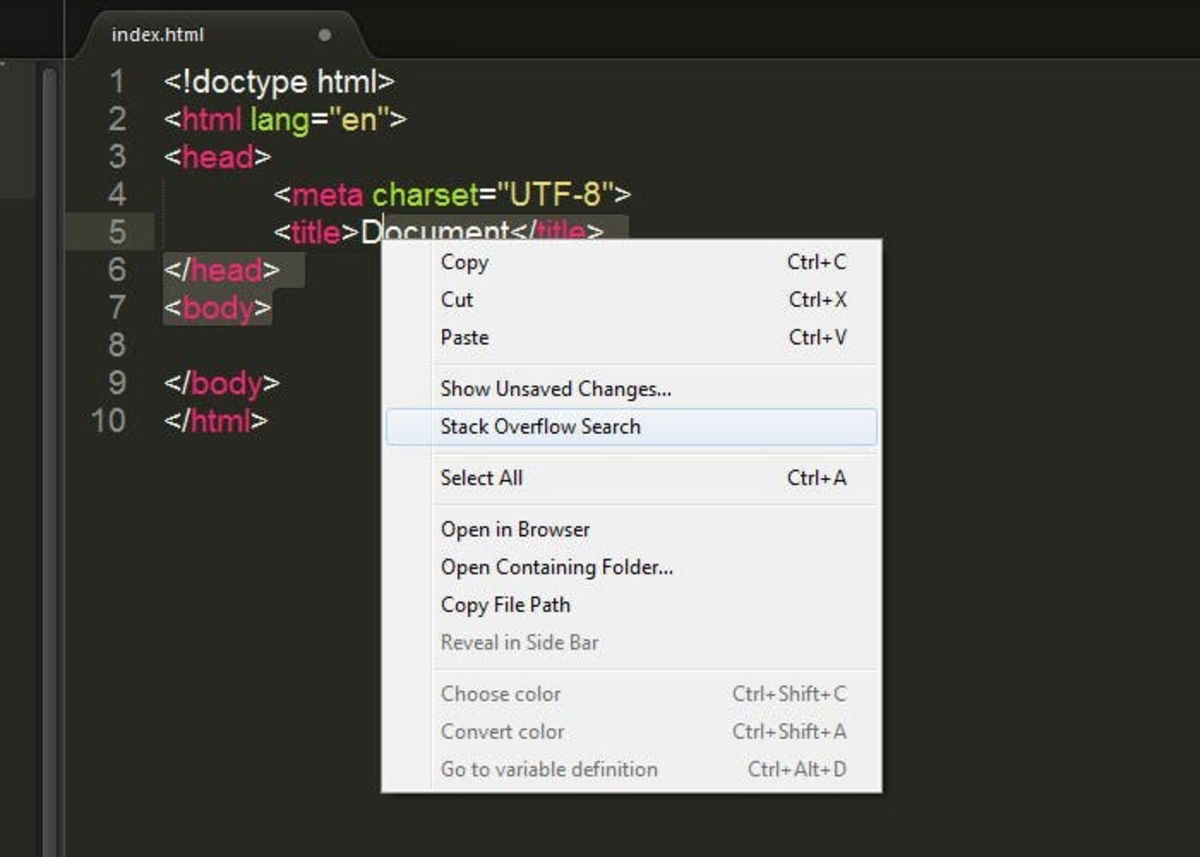Click 'Copy File Path' in context menu
1200x857 pixels.
coord(504,604)
